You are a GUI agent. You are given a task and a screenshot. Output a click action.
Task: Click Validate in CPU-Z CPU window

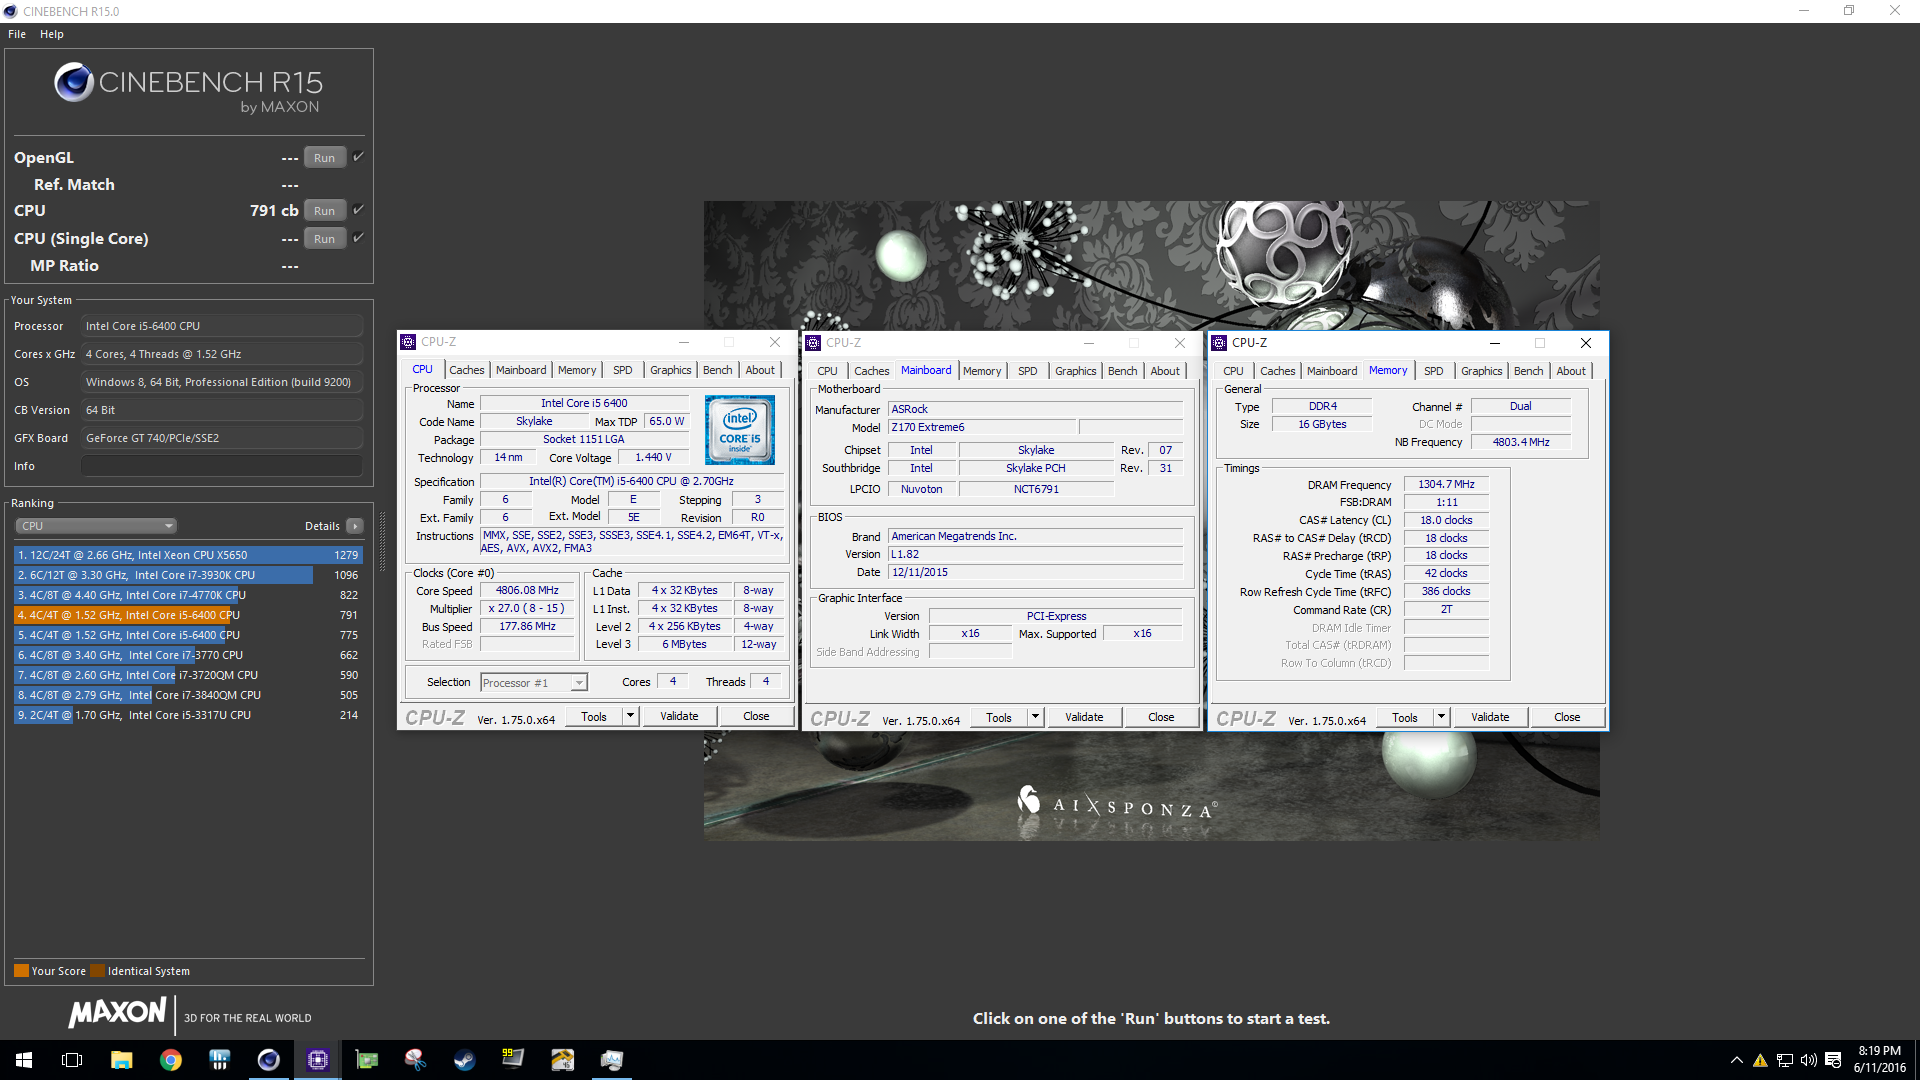pyautogui.click(x=679, y=716)
